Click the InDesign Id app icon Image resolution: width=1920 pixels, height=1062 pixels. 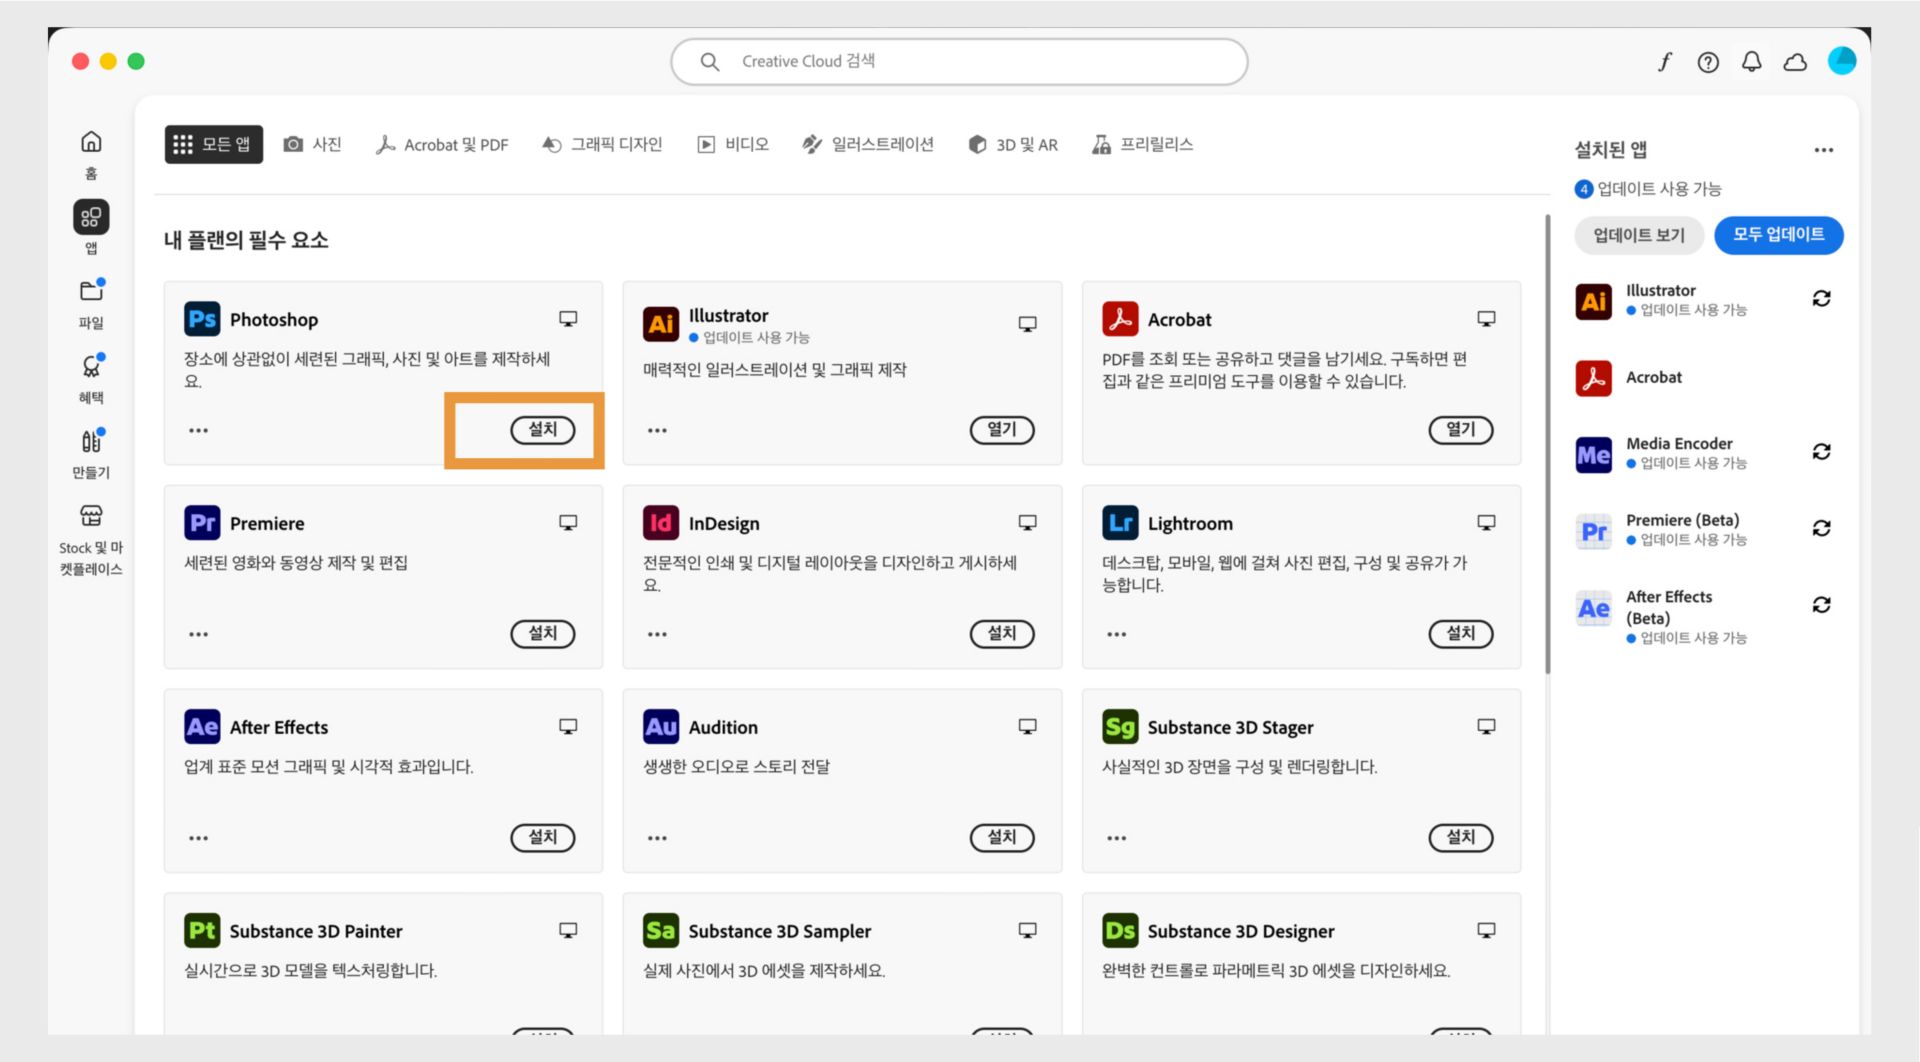660,523
